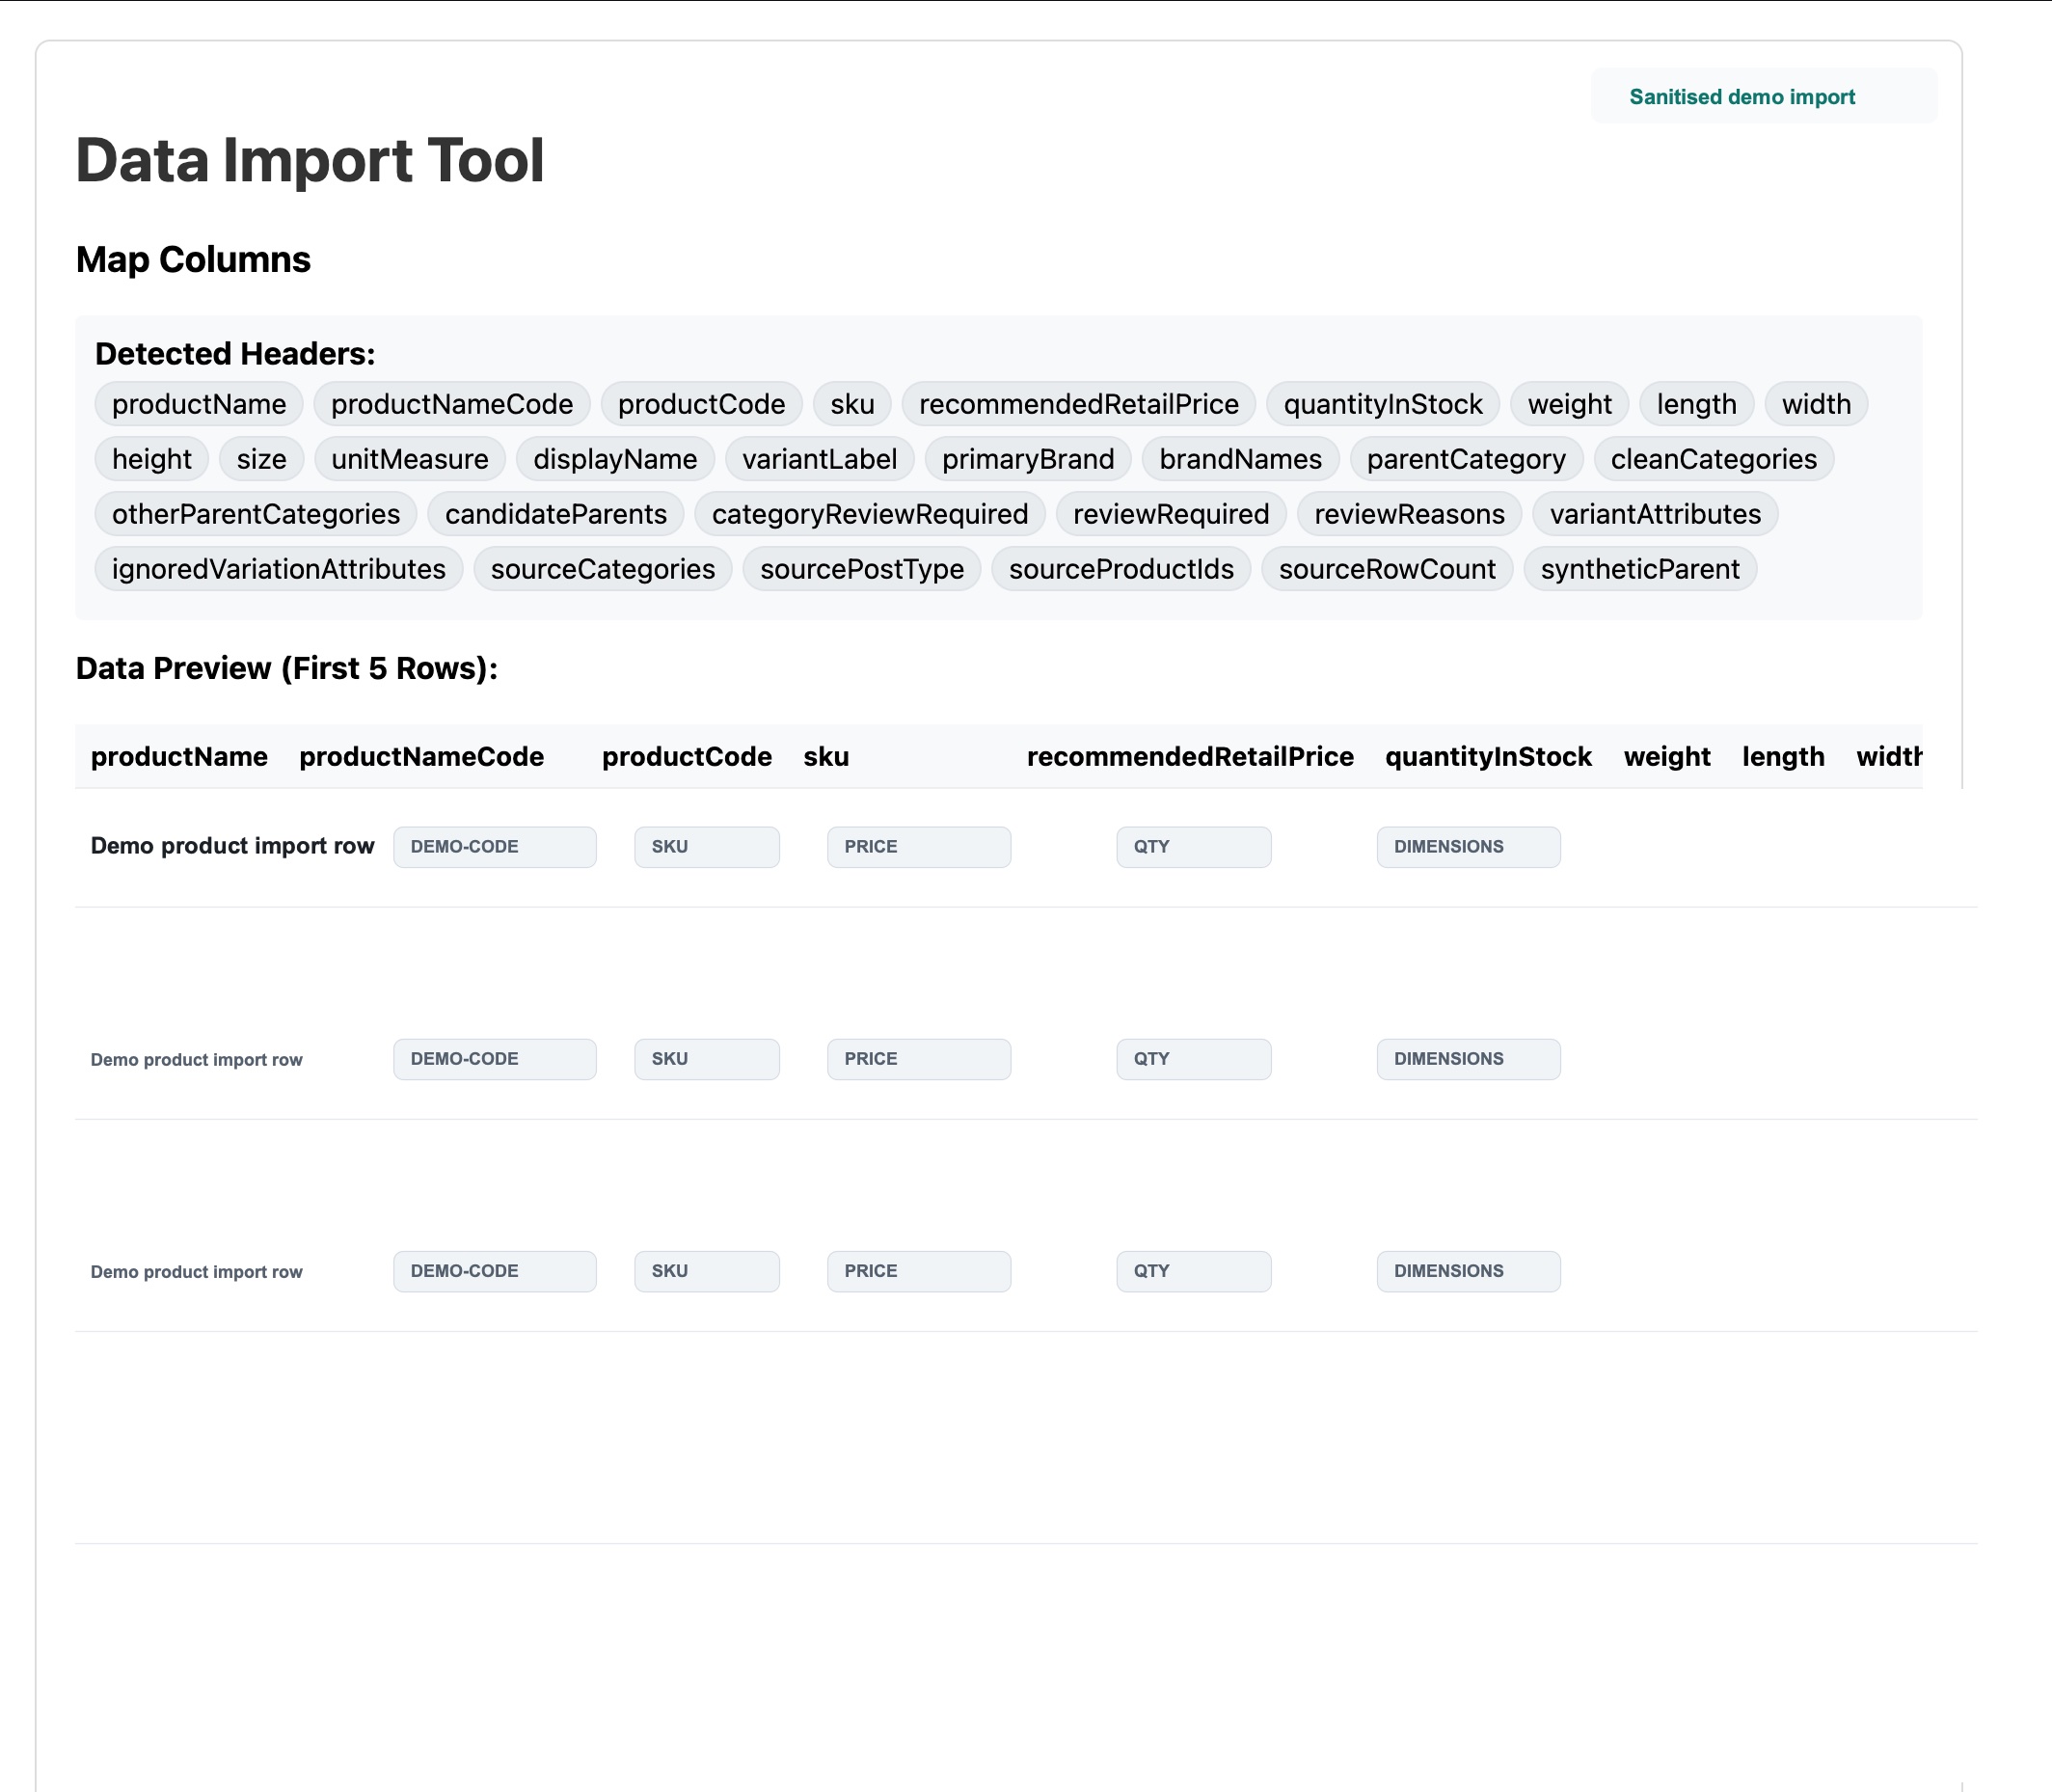
Task: Click the categoryReviewRequired header chip
Action: coord(870,514)
